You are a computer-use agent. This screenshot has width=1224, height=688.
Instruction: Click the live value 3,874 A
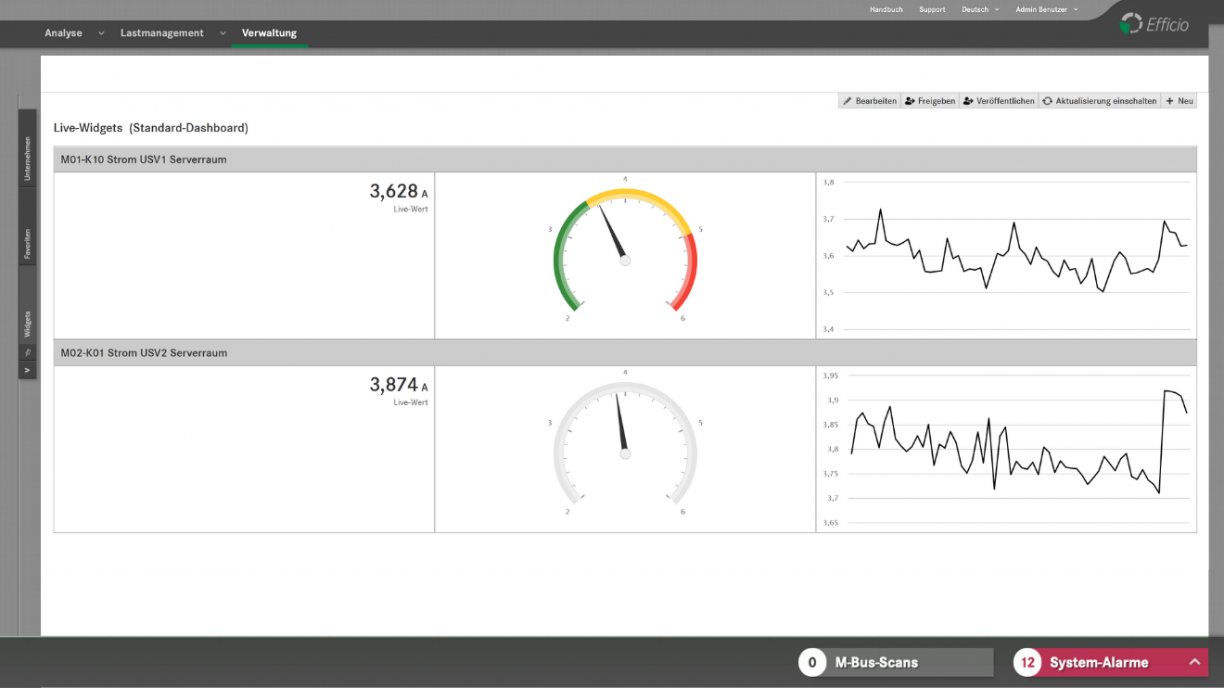(398, 385)
